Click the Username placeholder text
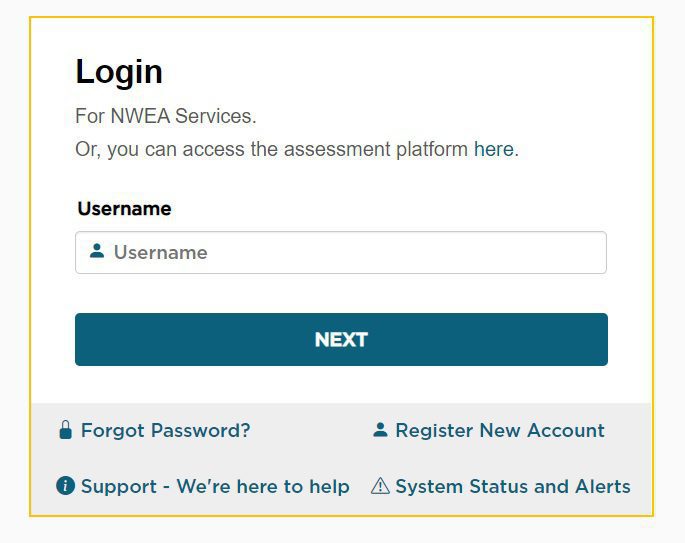685x543 pixels. (x=161, y=253)
